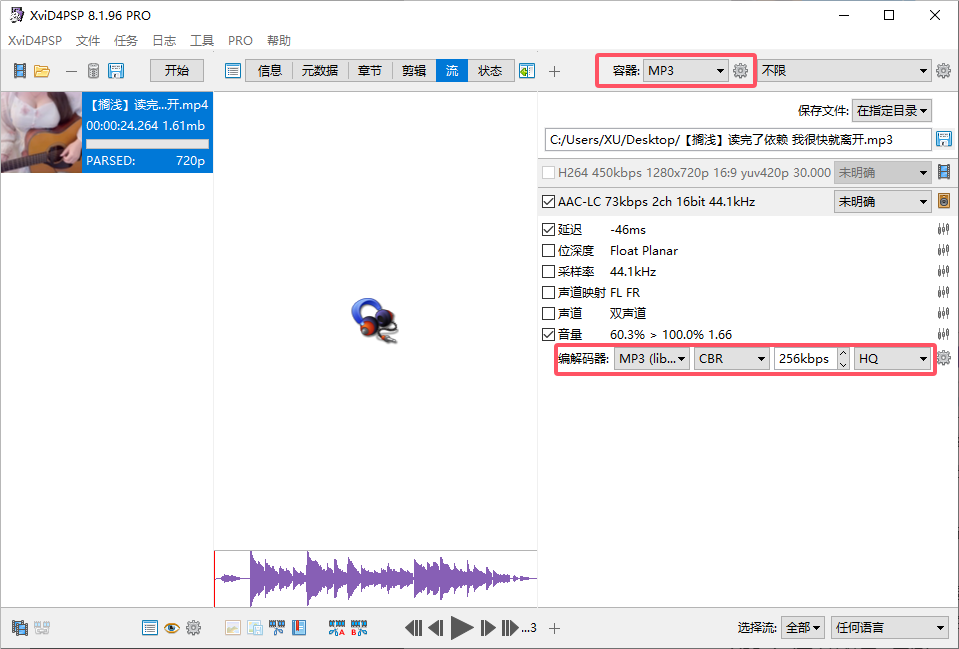The width and height of the screenshot is (959, 649).
Task: Open a video file using the folder icon
Action: pyautogui.click(x=43, y=70)
